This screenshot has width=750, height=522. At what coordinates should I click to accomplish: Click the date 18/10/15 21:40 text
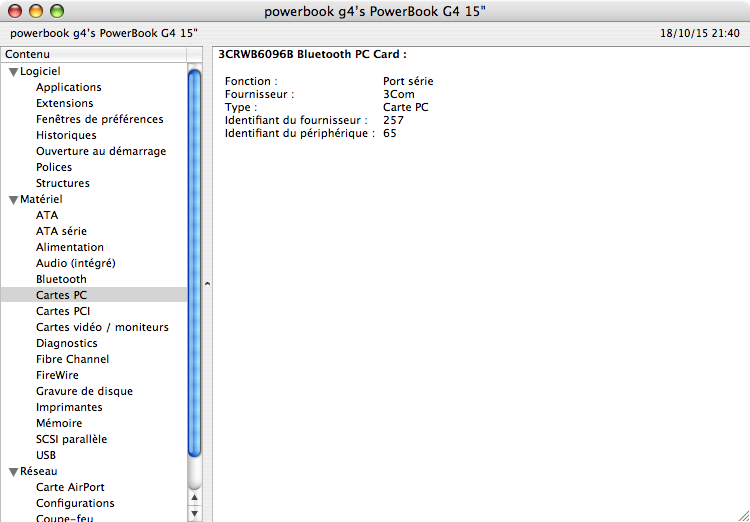click(x=700, y=33)
